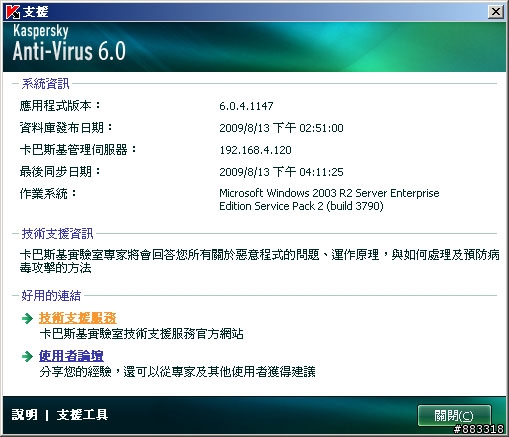The width and height of the screenshot is (509, 437).
Task: Click the 關閉(C) button
Action: (x=454, y=415)
